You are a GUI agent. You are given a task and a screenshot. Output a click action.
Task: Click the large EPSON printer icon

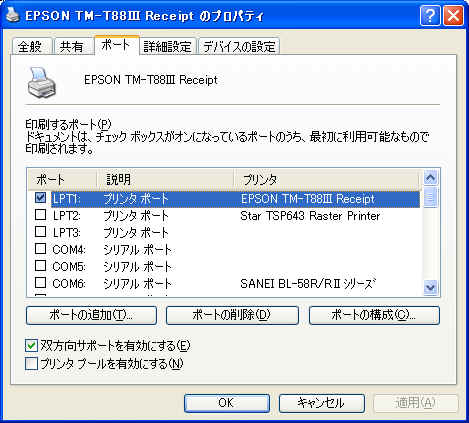[41, 82]
